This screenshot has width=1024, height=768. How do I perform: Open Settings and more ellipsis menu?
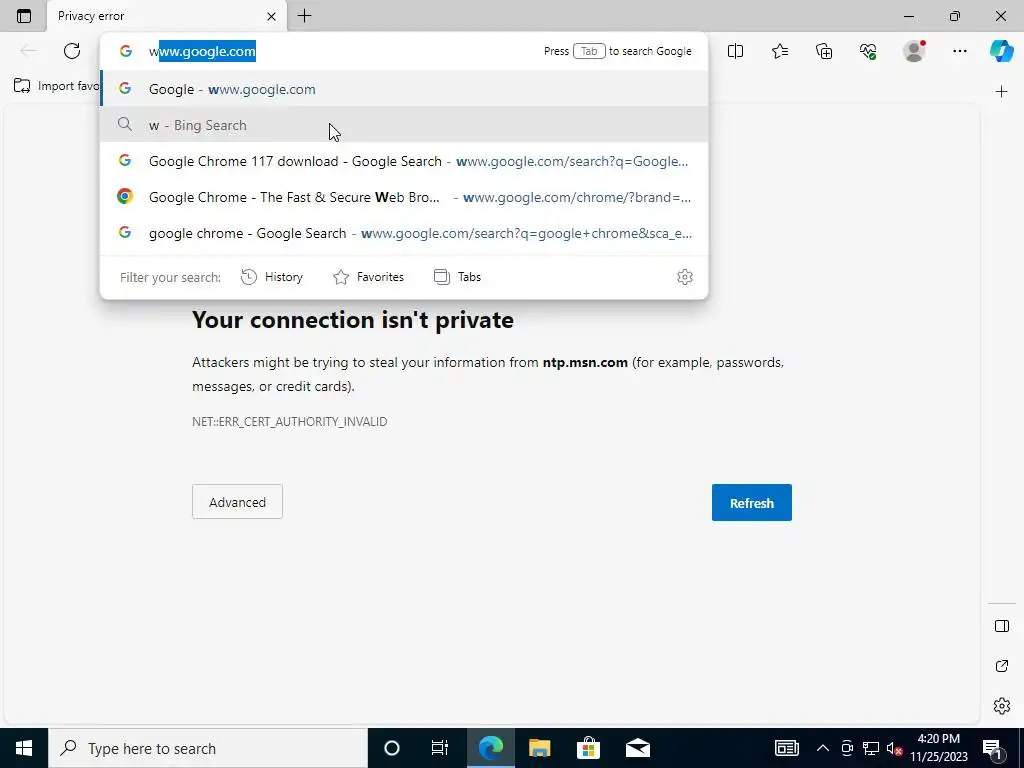[959, 51]
